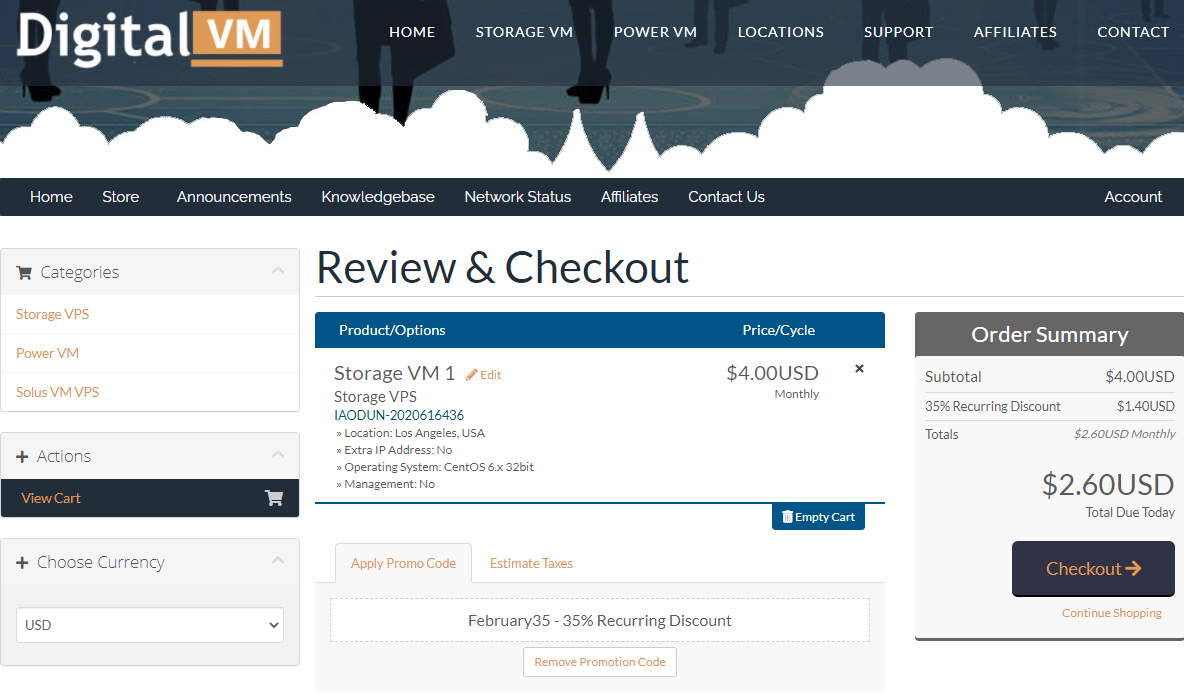This screenshot has height=695, width=1184.
Task: Open Store in the dark menu bar
Action: click(x=121, y=197)
